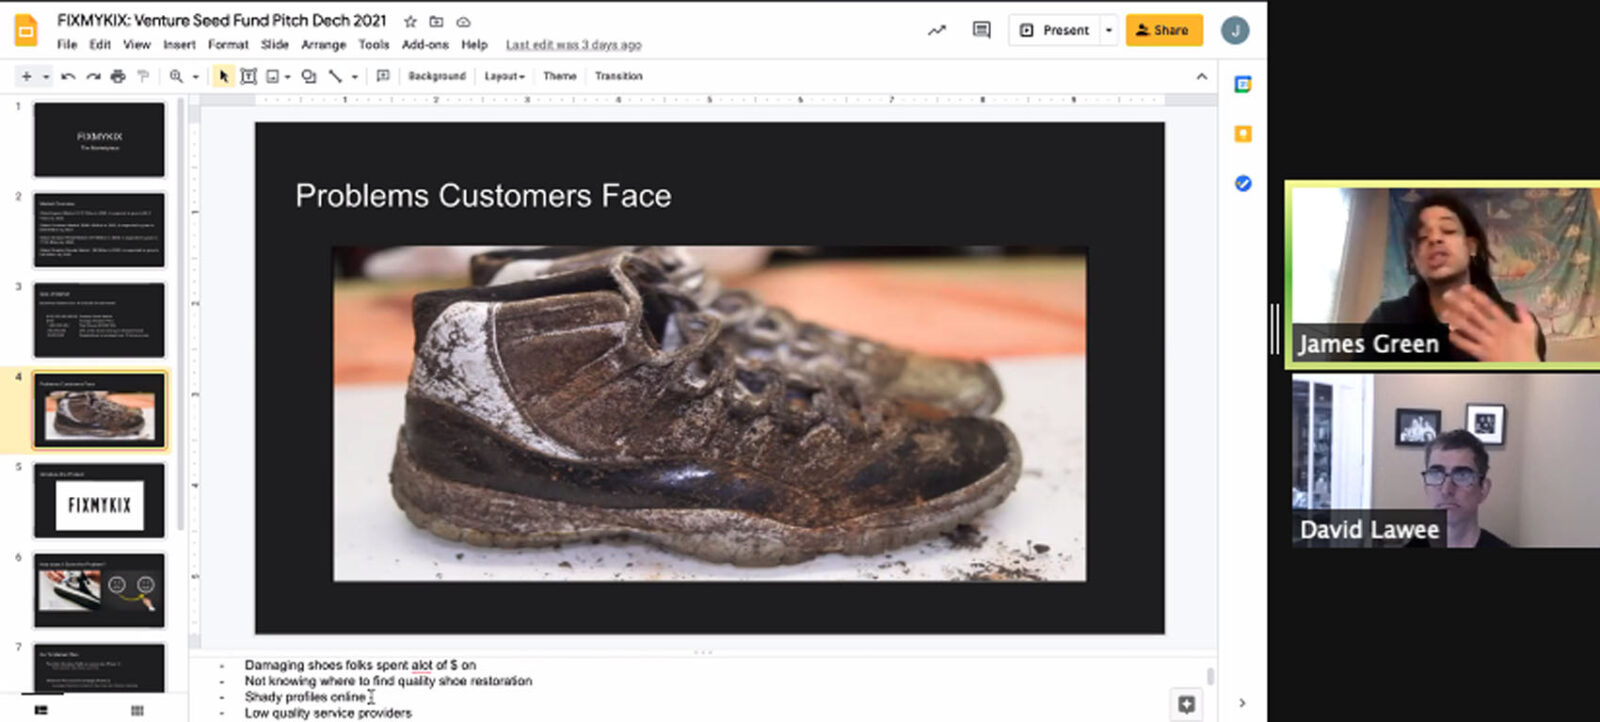1600x722 pixels.
Task: Open the activity dashboard trend icon
Action: tap(937, 30)
